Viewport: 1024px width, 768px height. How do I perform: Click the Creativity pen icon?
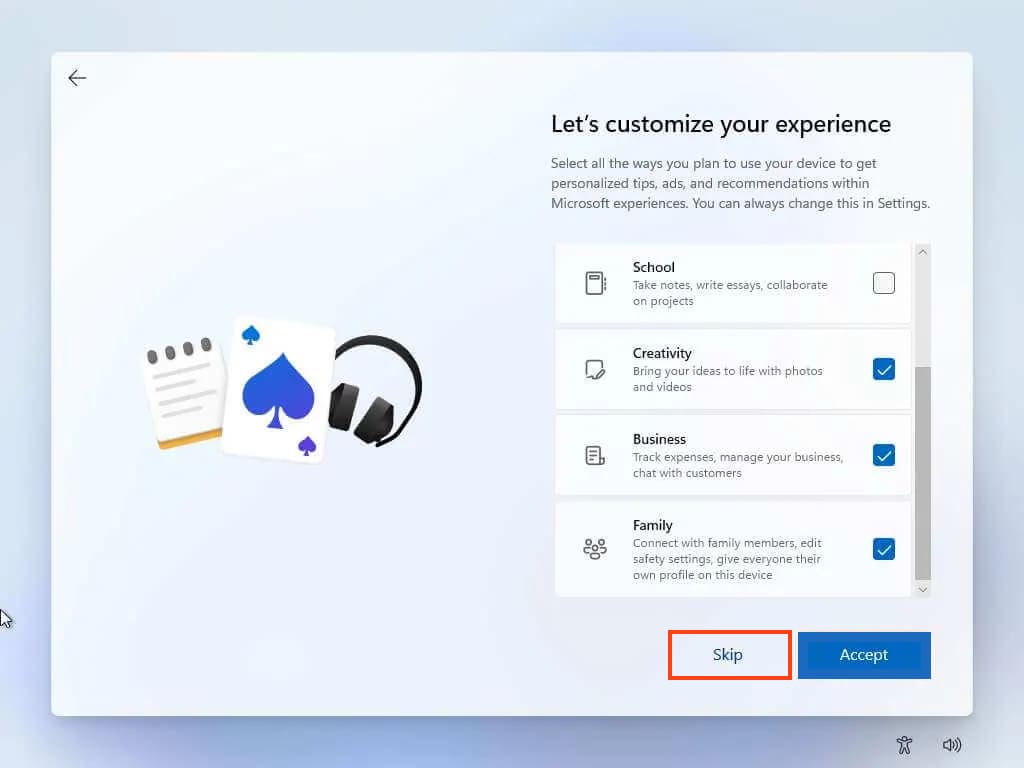pos(595,369)
